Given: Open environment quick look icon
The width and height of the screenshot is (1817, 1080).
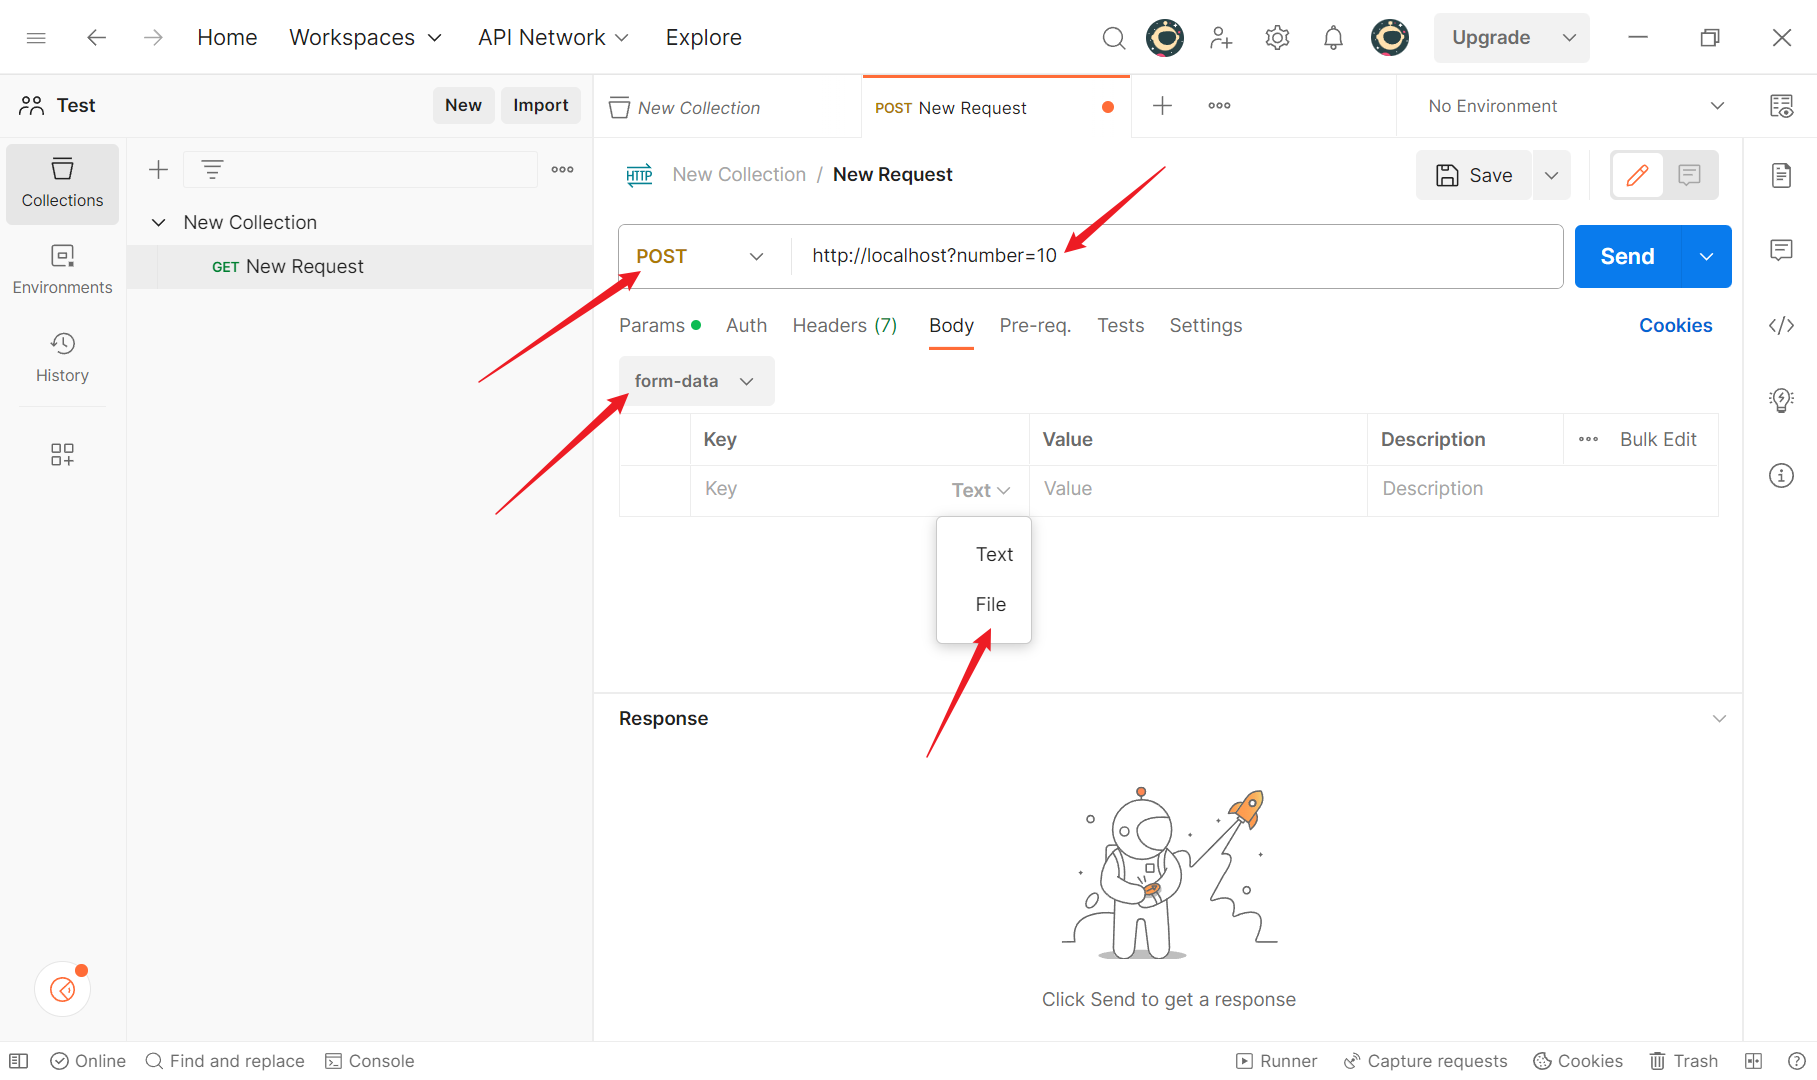Looking at the screenshot, I should 1781,106.
